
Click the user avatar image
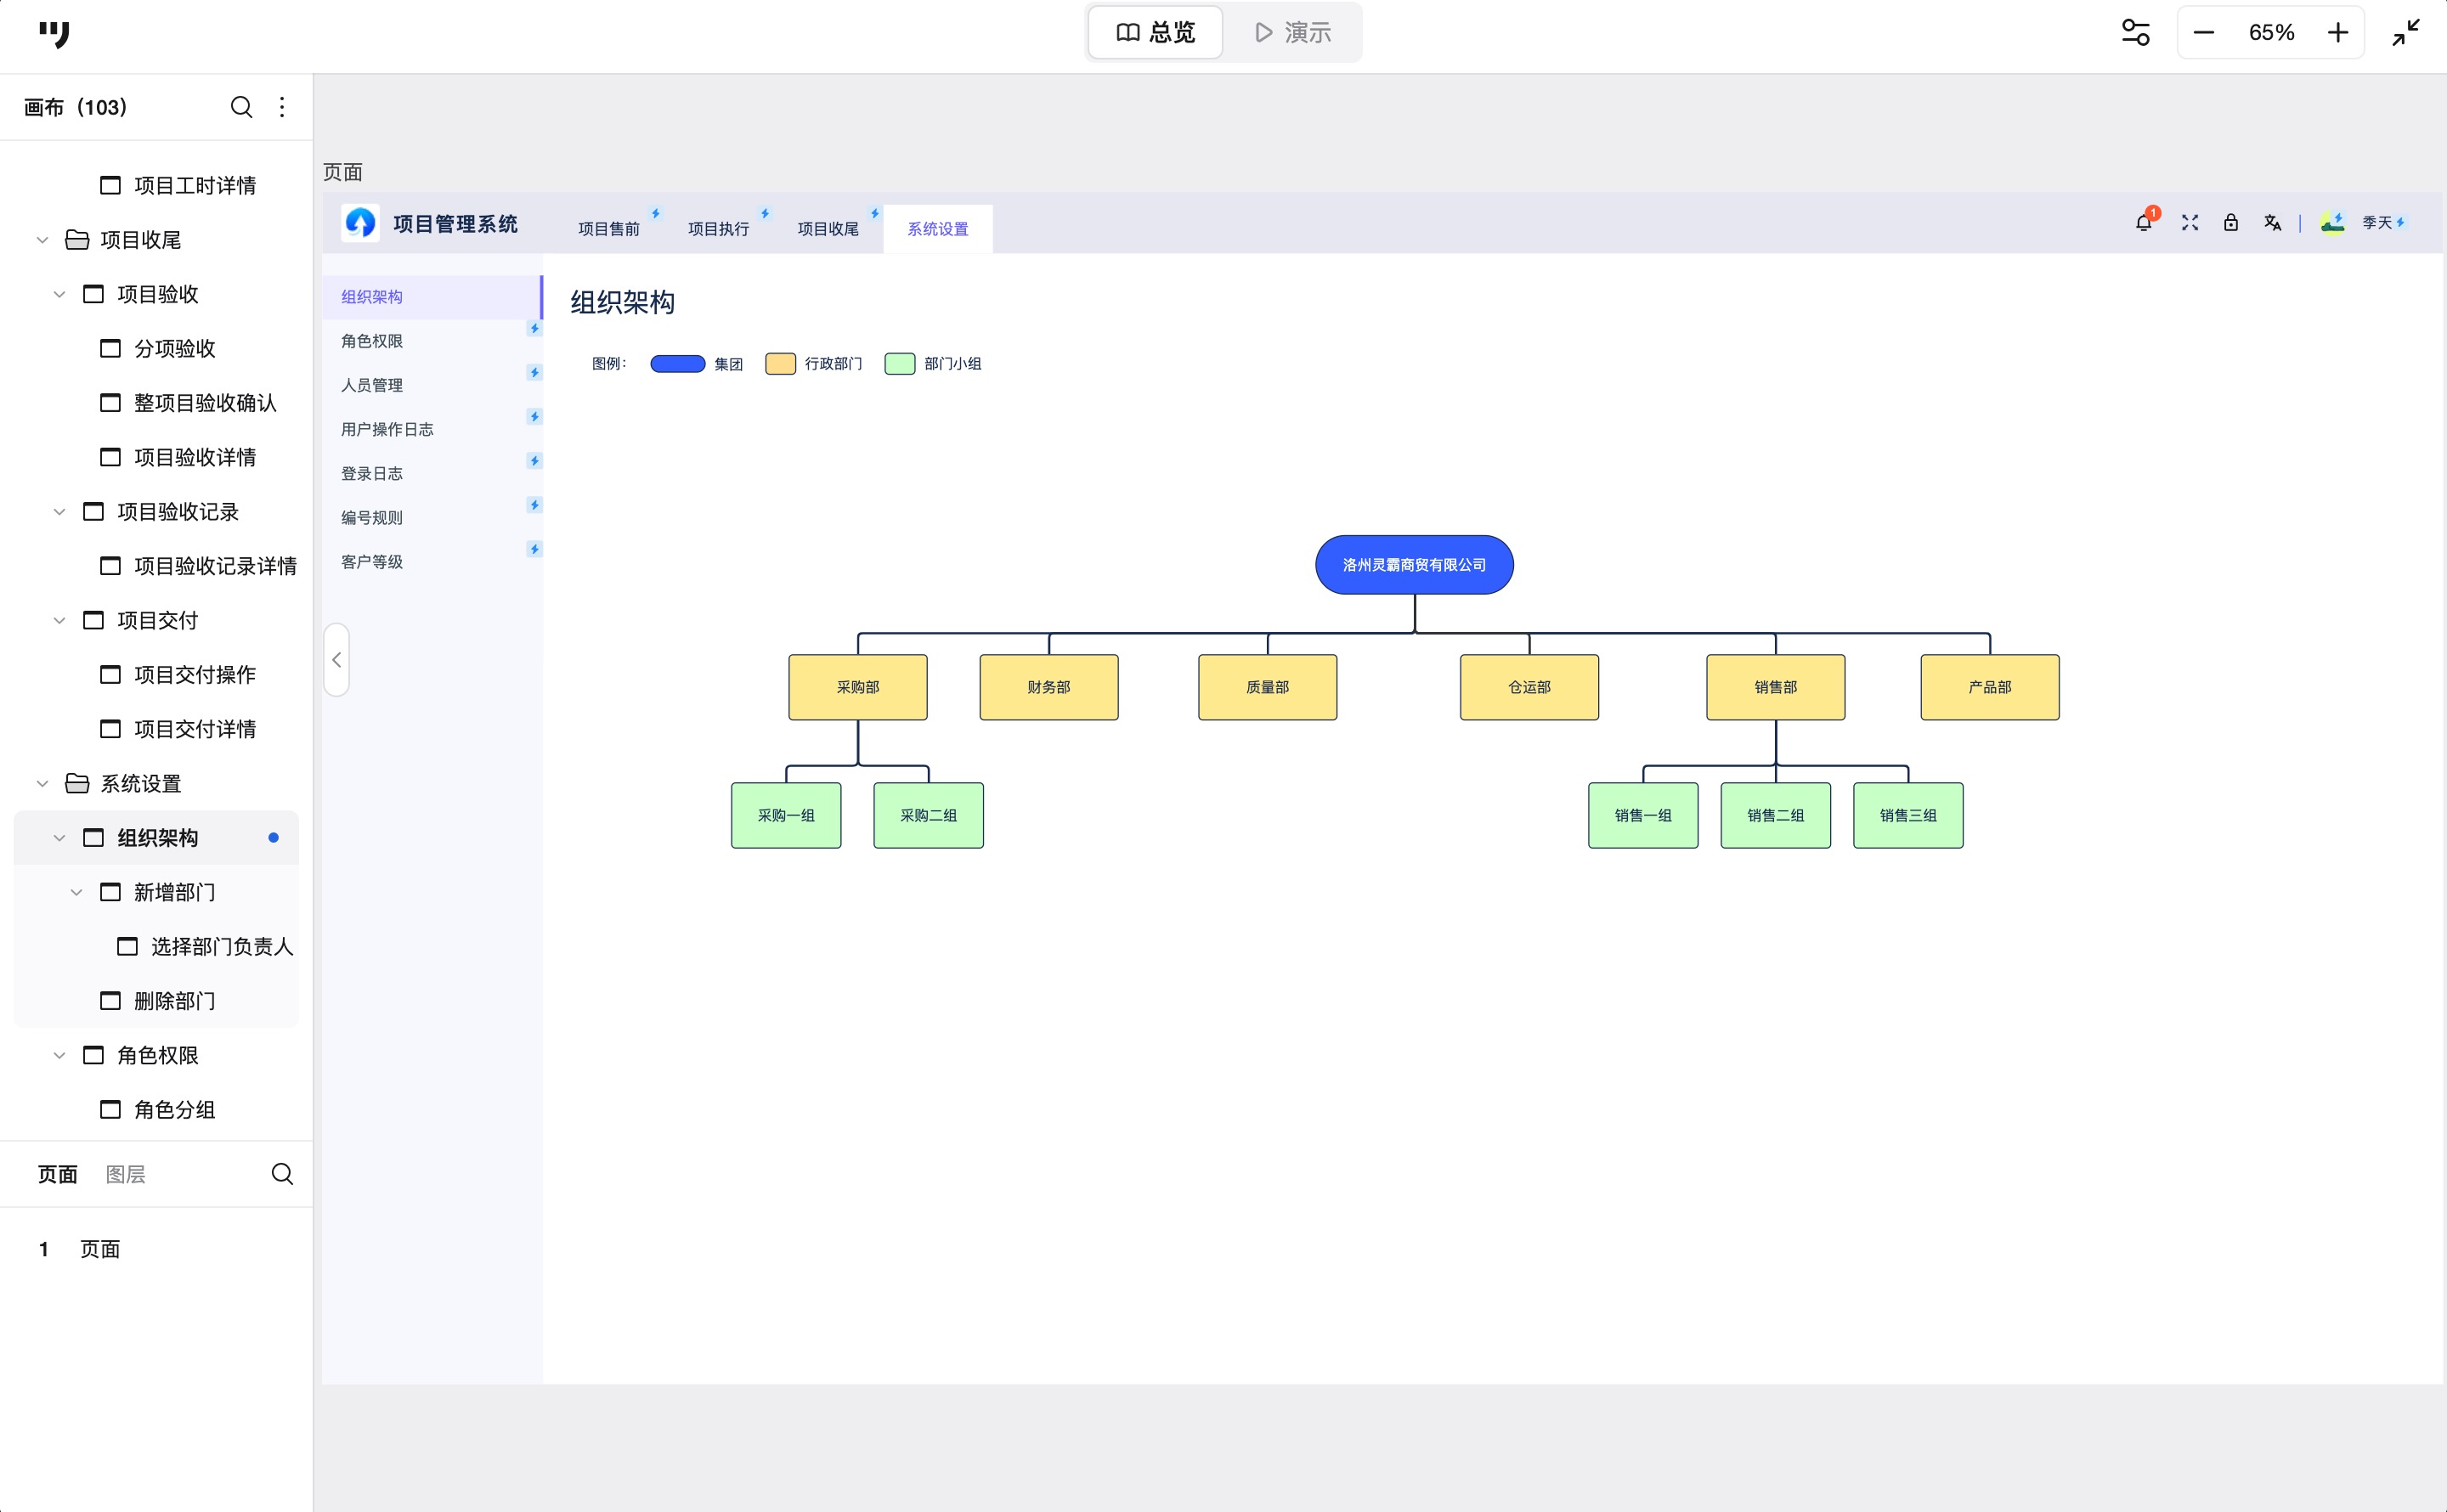(2332, 222)
